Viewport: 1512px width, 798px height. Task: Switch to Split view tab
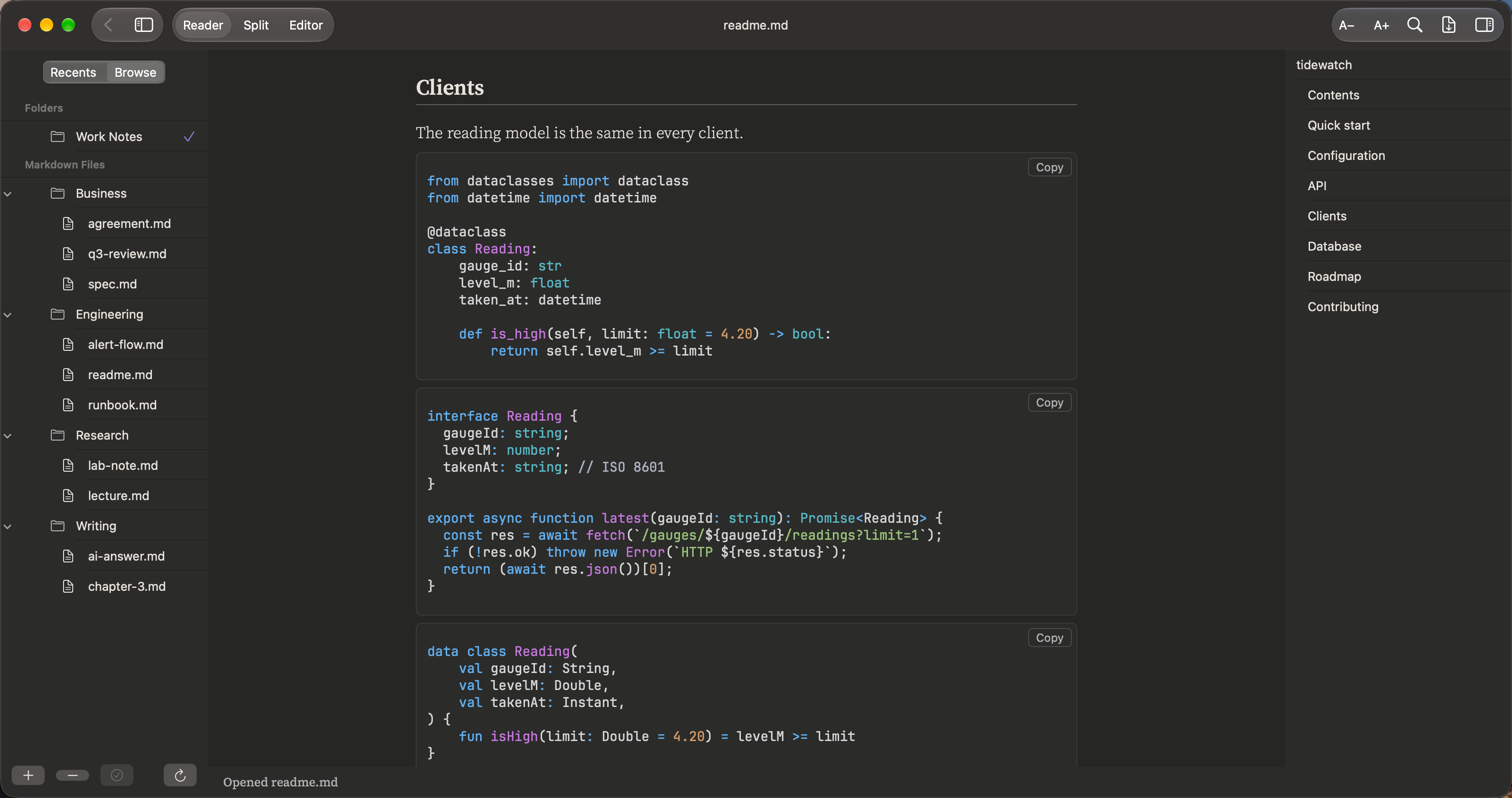(x=256, y=25)
